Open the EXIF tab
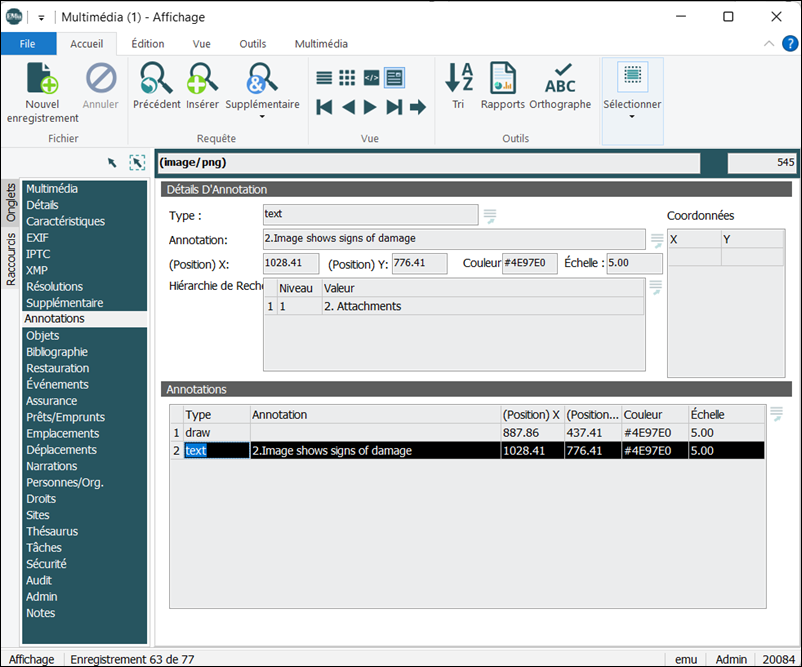 click(x=84, y=238)
